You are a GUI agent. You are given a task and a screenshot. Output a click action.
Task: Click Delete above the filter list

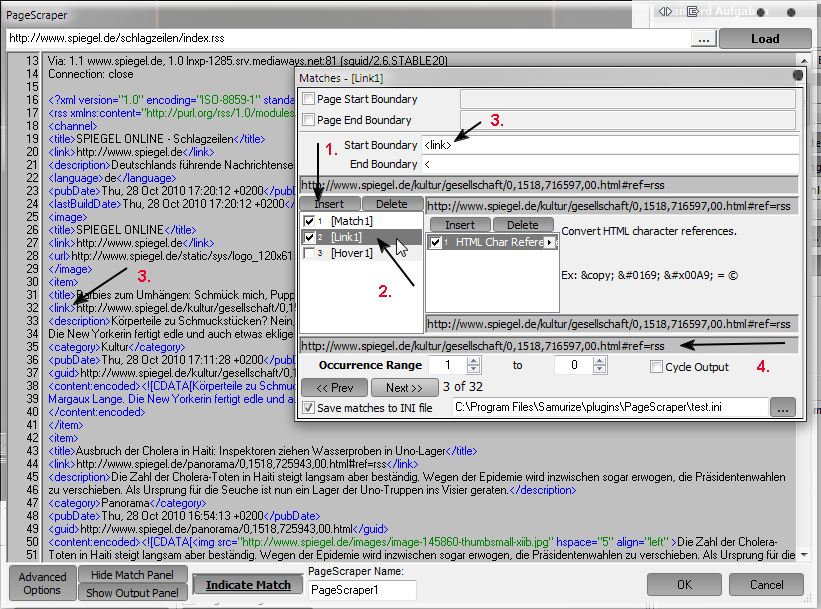tap(523, 225)
